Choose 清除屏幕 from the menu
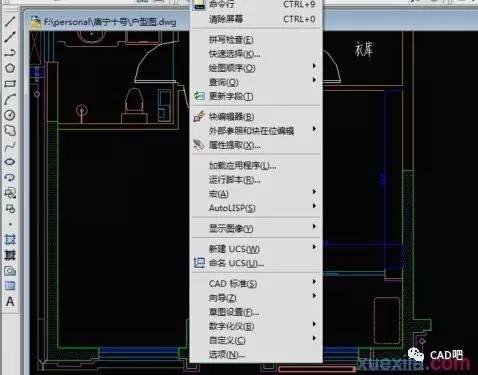Screen dimensions: 478x375 coord(256,19)
